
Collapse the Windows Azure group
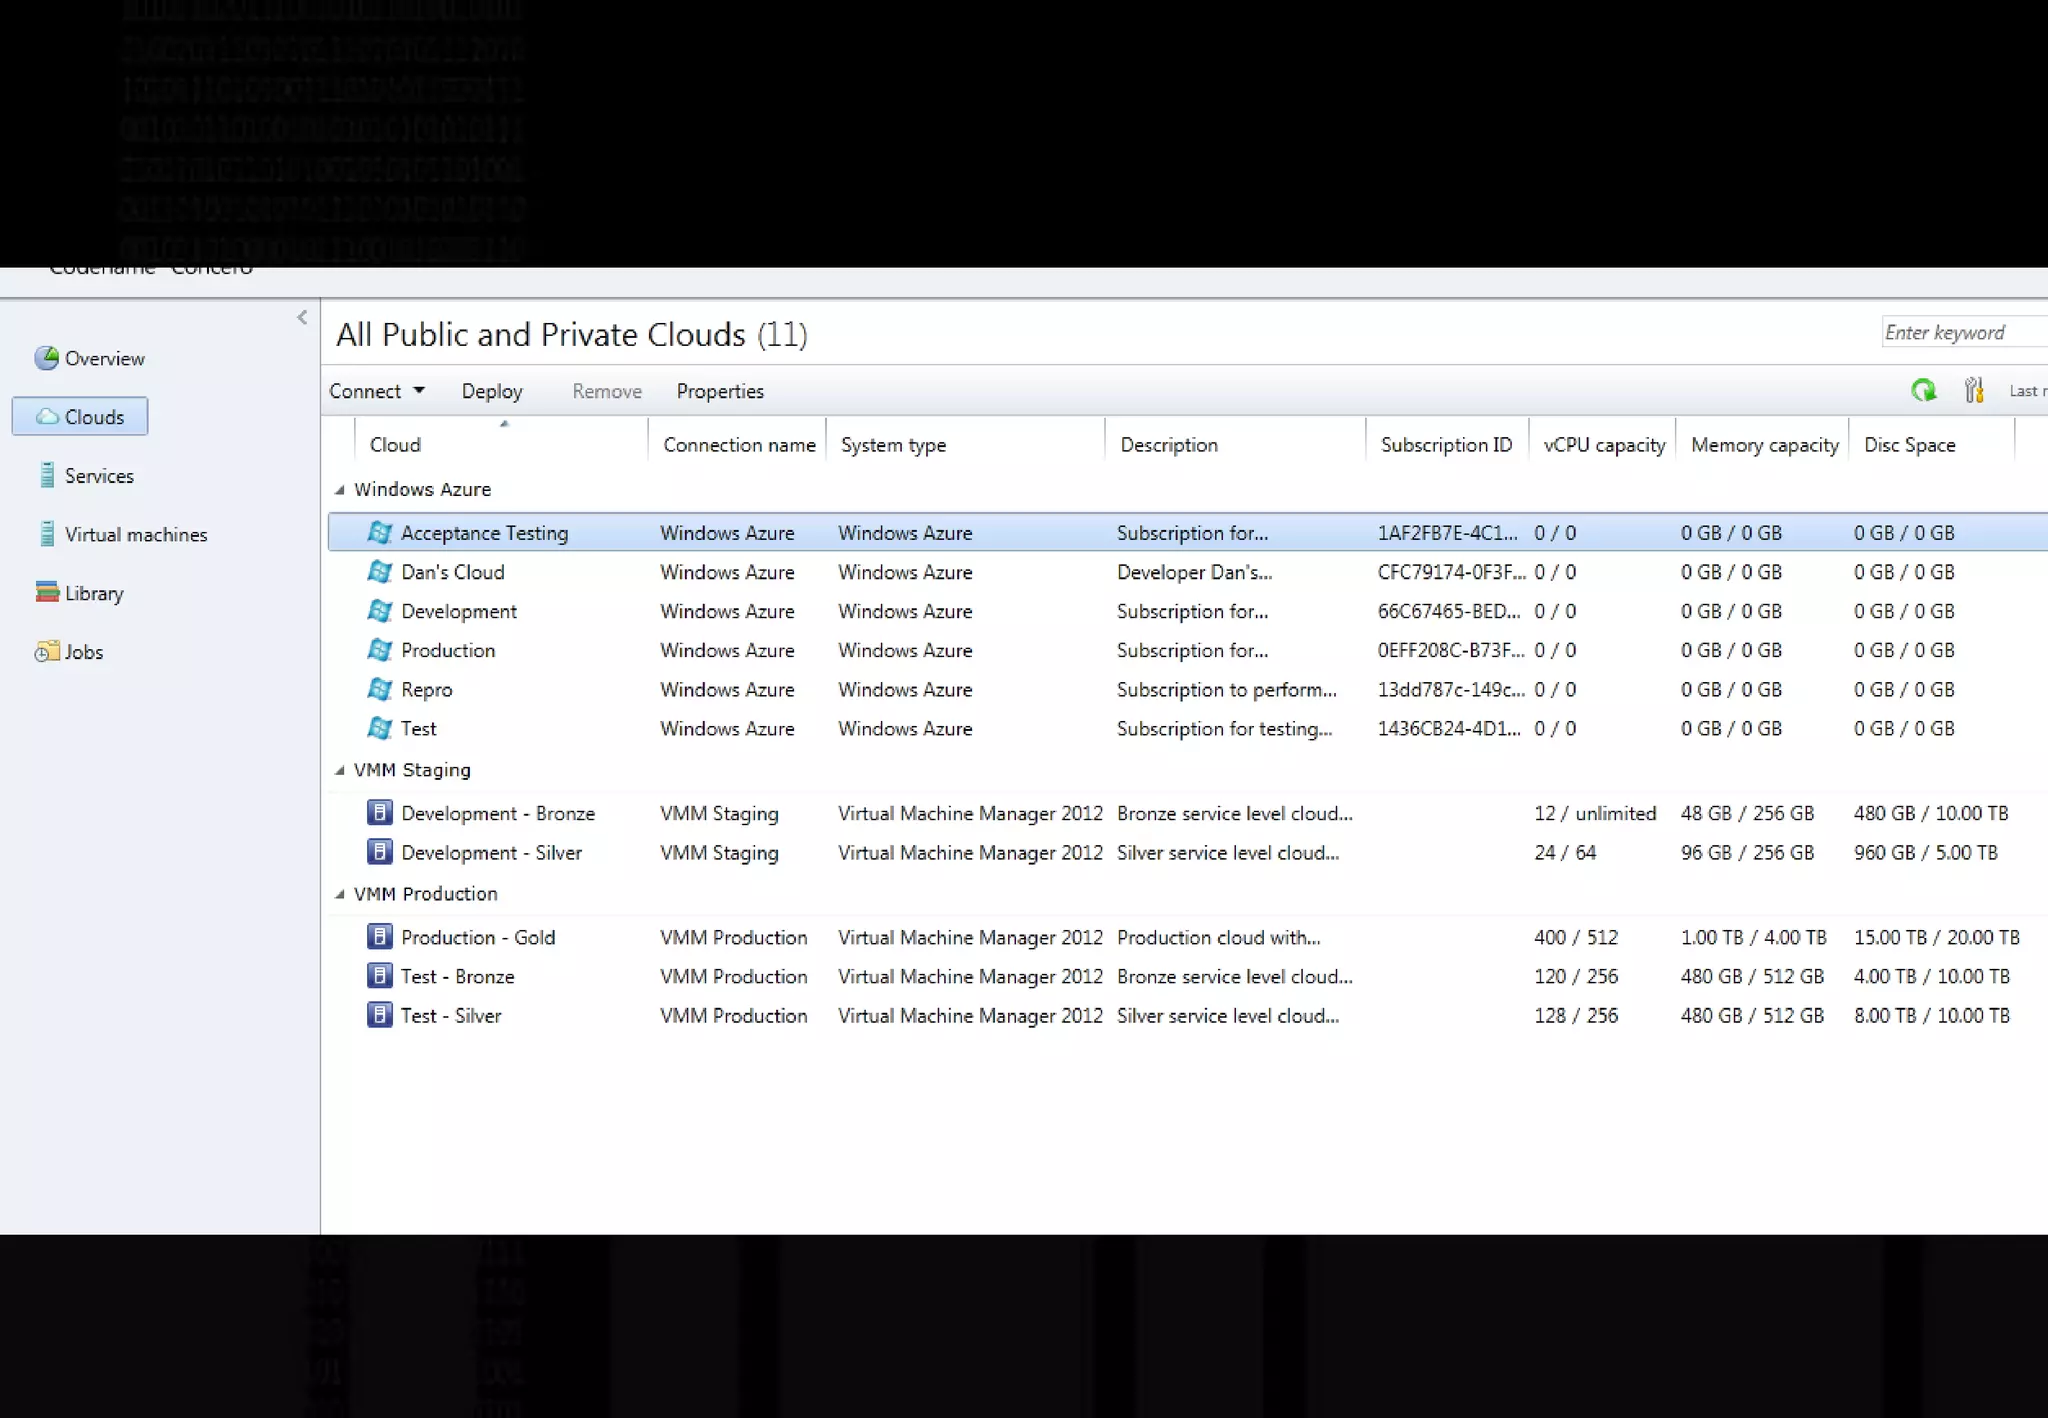tap(340, 490)
